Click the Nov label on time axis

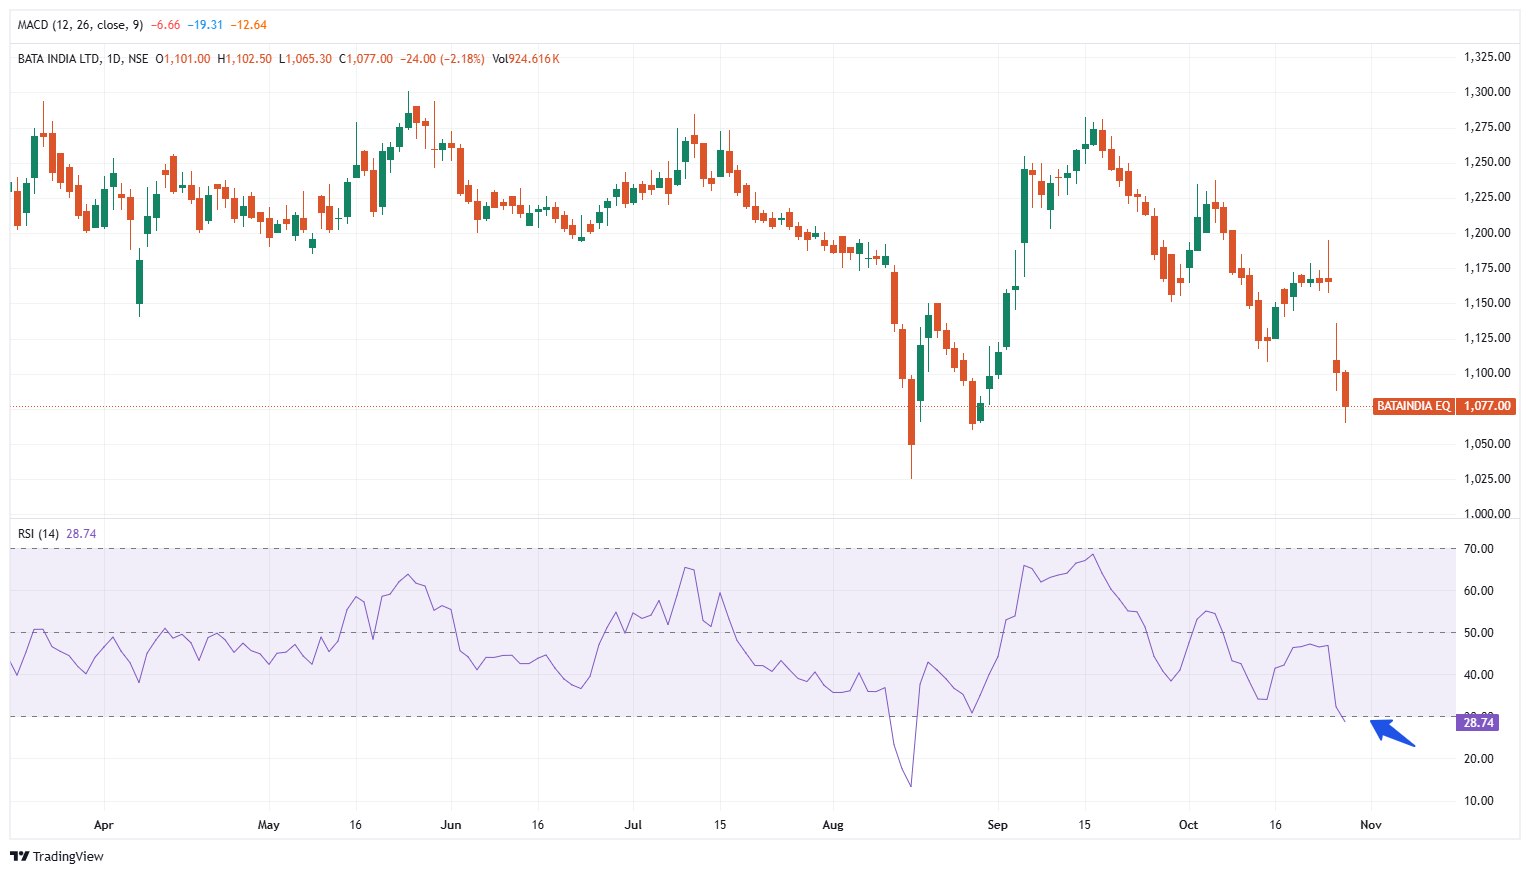pos(1370,825)
